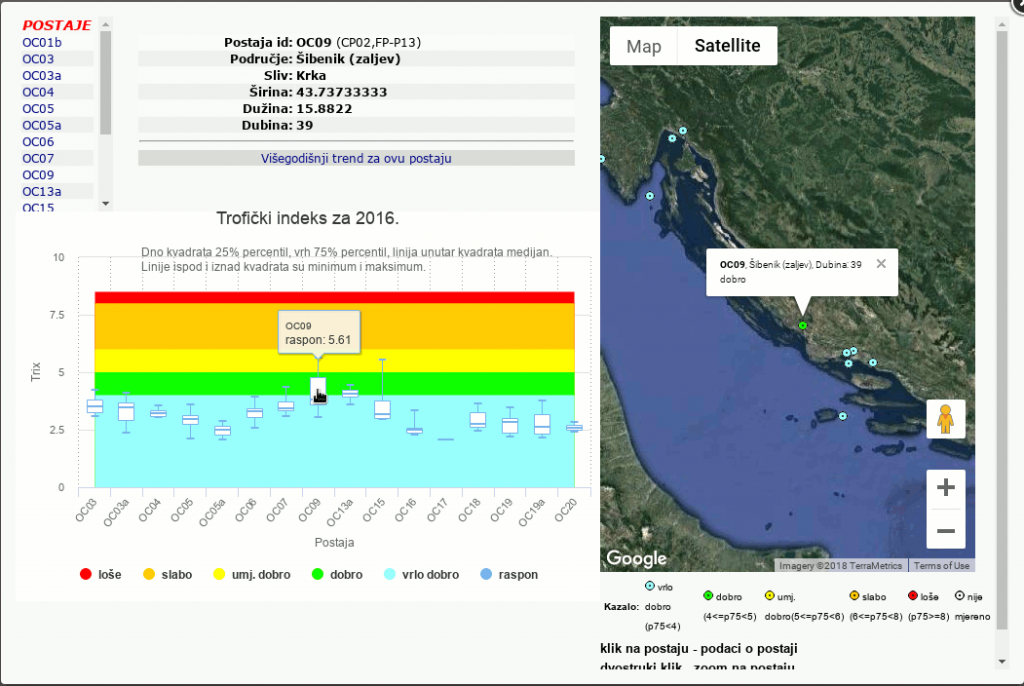The image size is (1024, 686).
Task: Select station OC05a in the list
Action: (x=42, y=125)
